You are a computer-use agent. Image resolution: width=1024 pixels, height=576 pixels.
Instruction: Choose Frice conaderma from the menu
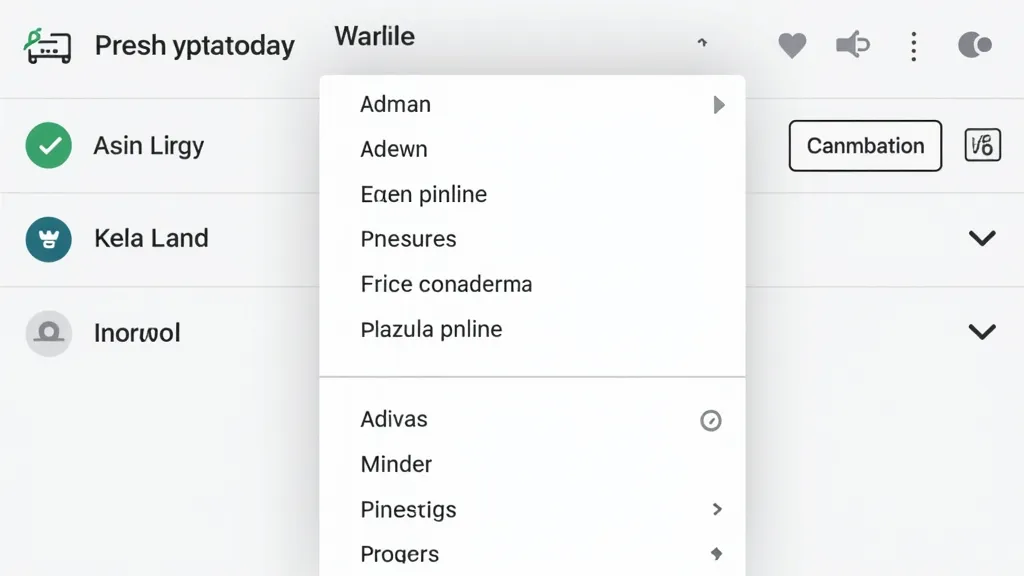[x=446, y=284]
